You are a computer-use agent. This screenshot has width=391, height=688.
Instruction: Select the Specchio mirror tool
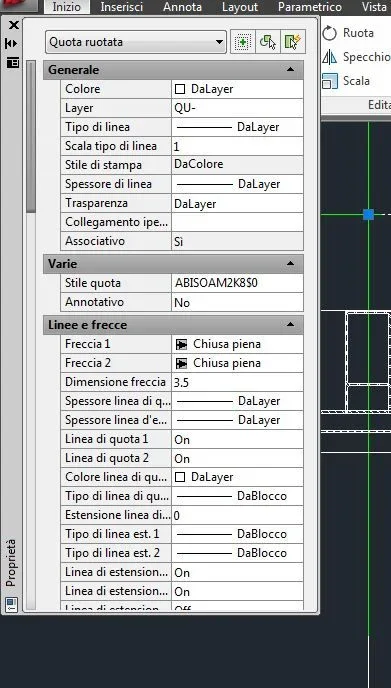[x=356, y=57]
